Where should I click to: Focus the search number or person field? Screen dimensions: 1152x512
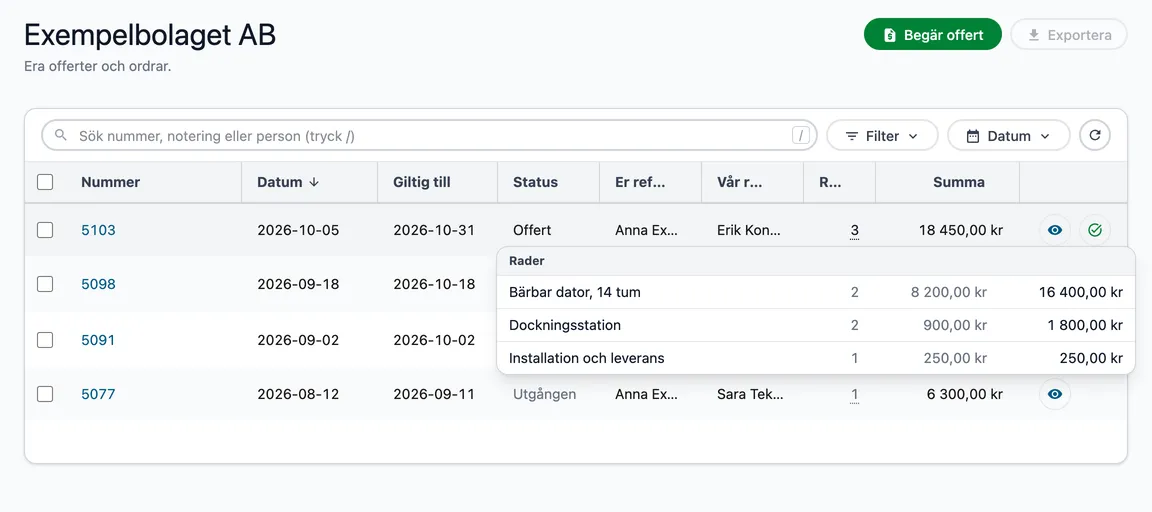coord(429,136)
